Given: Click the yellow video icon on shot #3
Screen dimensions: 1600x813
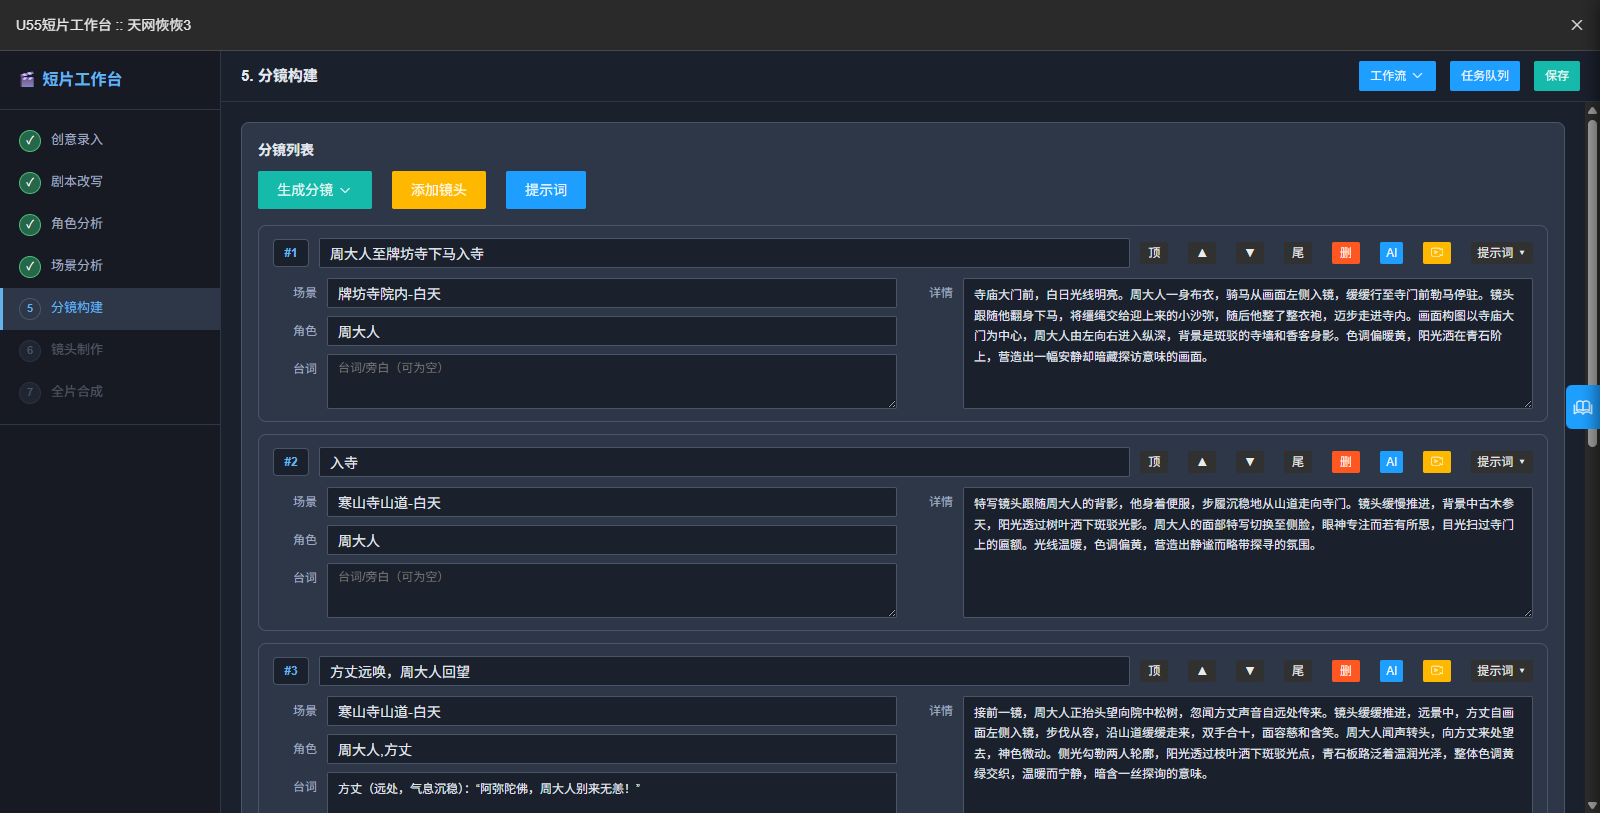Looking at the screenshot, I should 1436,671.
